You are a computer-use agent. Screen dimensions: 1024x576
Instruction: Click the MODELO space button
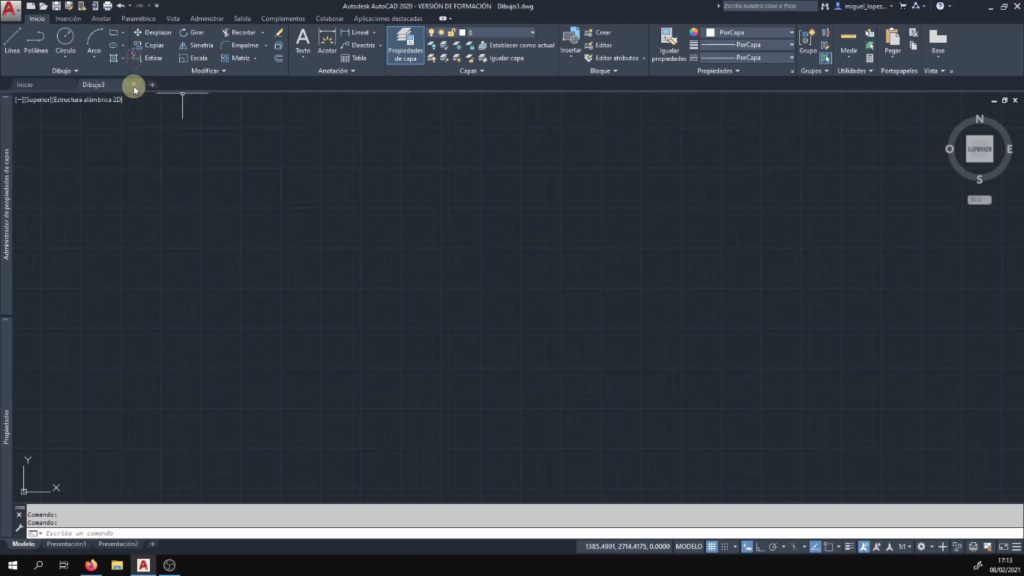688,547
